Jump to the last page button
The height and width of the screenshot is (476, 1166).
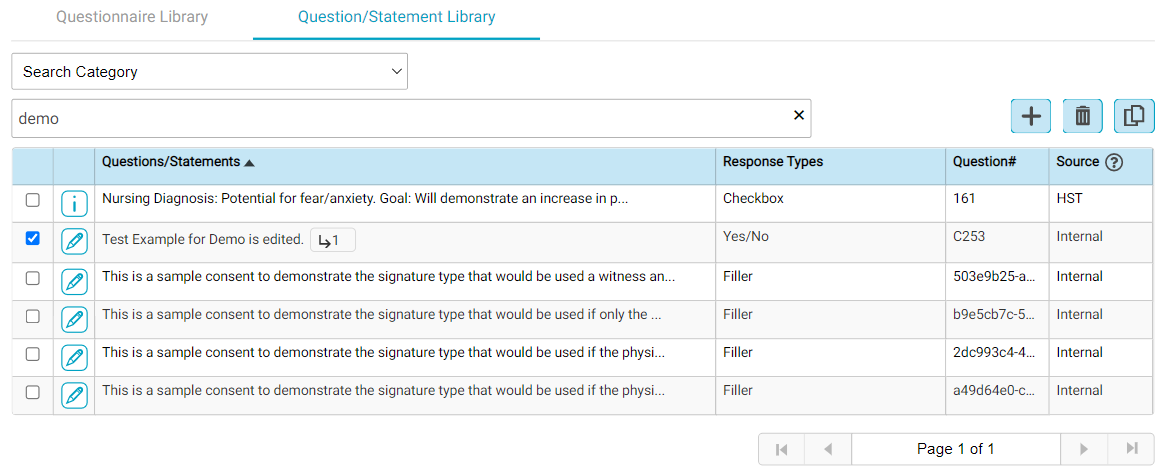click(x=1131, y=449)
